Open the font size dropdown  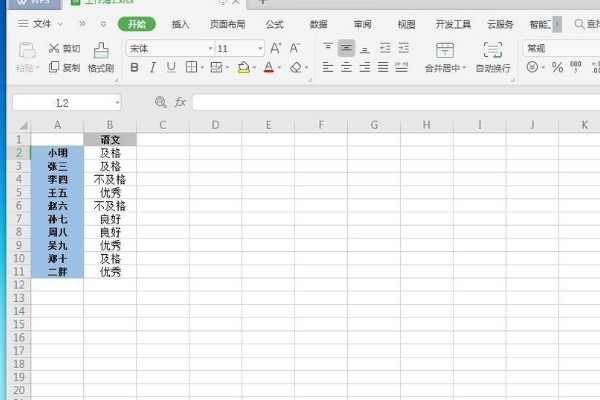[260, 49]
